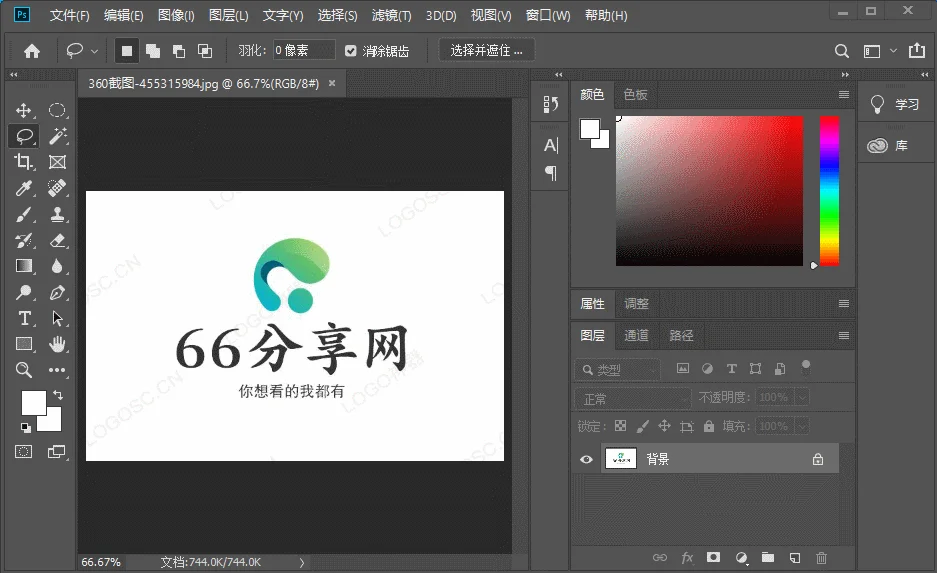
Task: Choose Add to Selection mode
Action: click(x=153, y=51)
